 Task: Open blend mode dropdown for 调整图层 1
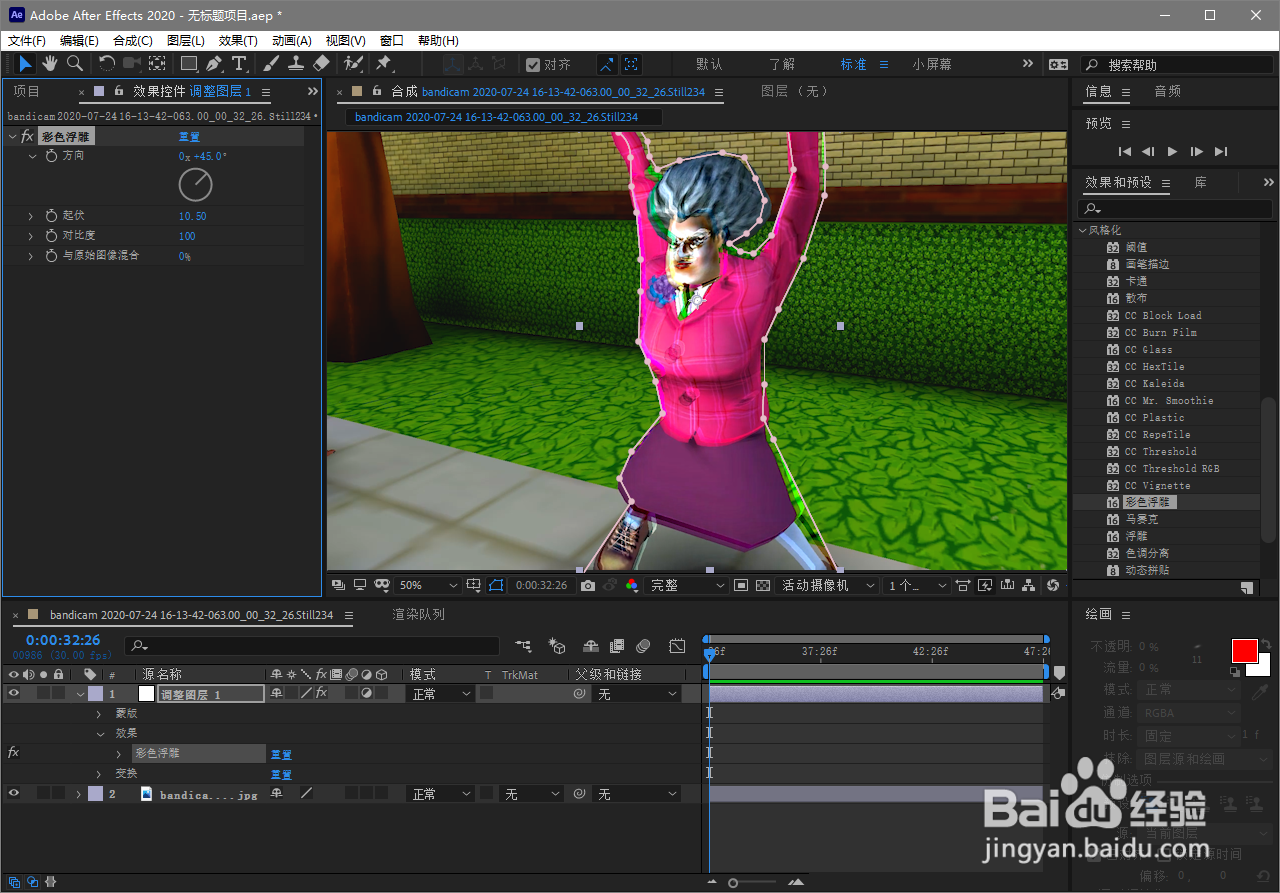(x=441, y=693)
